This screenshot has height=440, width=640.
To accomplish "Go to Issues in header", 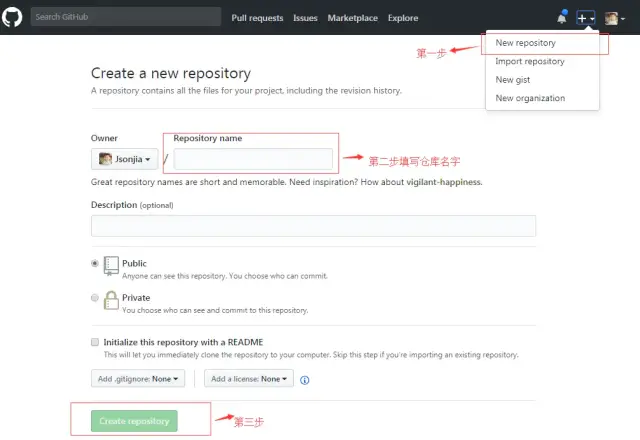I will click(305, 18).
